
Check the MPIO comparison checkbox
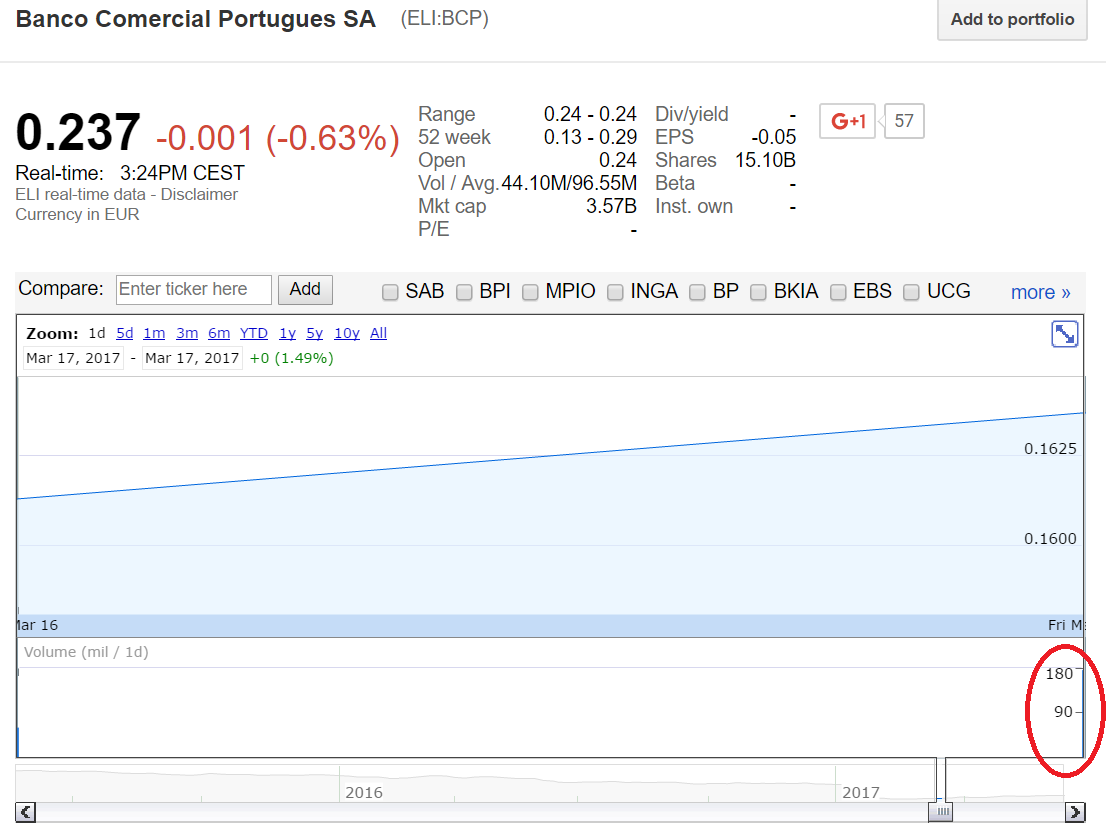coord(530,292)
